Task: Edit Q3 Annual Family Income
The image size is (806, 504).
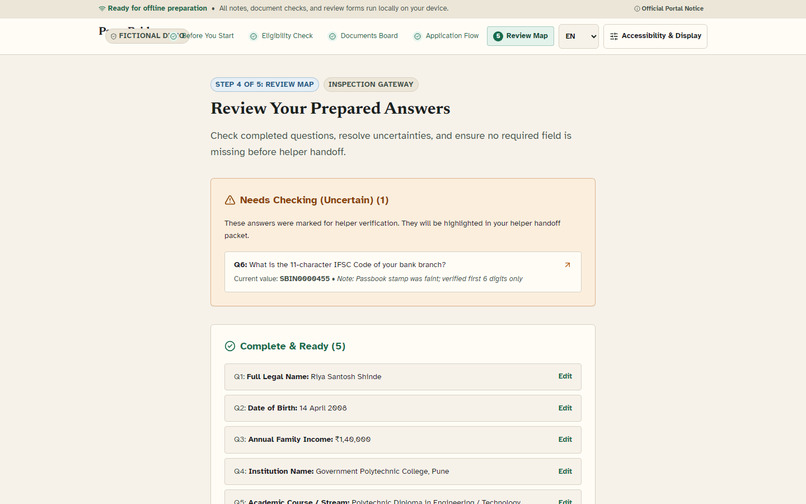Action: 565,440
